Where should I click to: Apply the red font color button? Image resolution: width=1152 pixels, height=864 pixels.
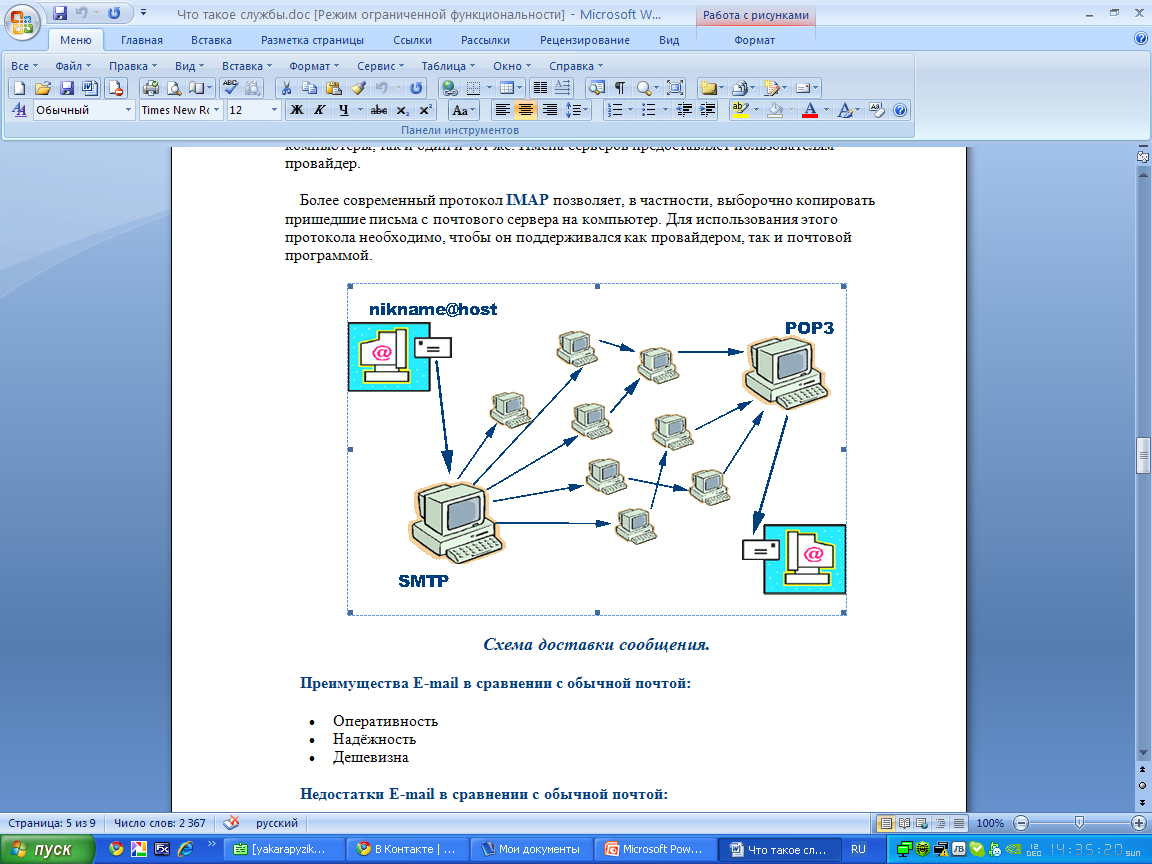810,110
